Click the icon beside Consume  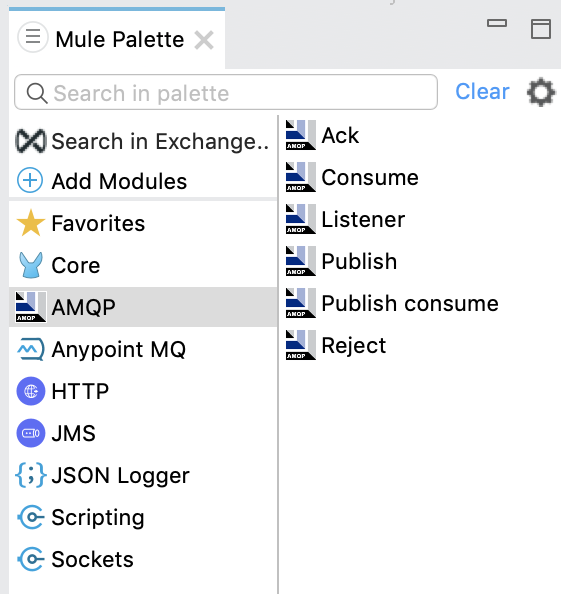click(301, 177)
